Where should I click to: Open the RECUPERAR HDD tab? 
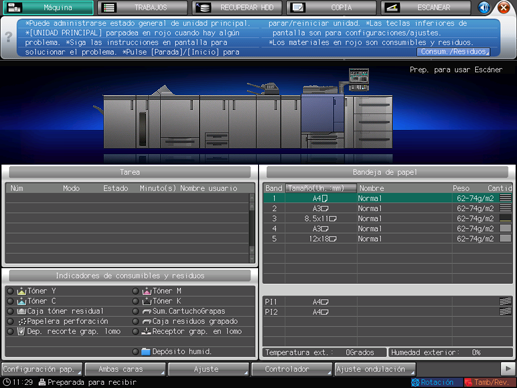tap(237, 7)
